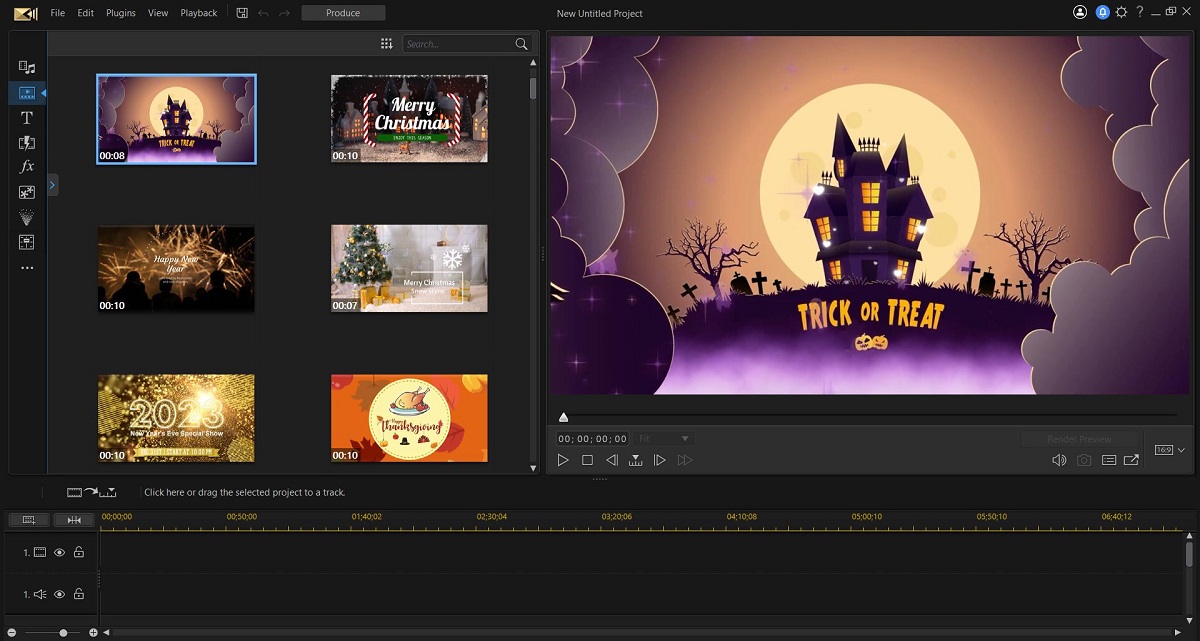
Task: Open the preview Fit zoom dropdown
Action: (x=664, y=439)
